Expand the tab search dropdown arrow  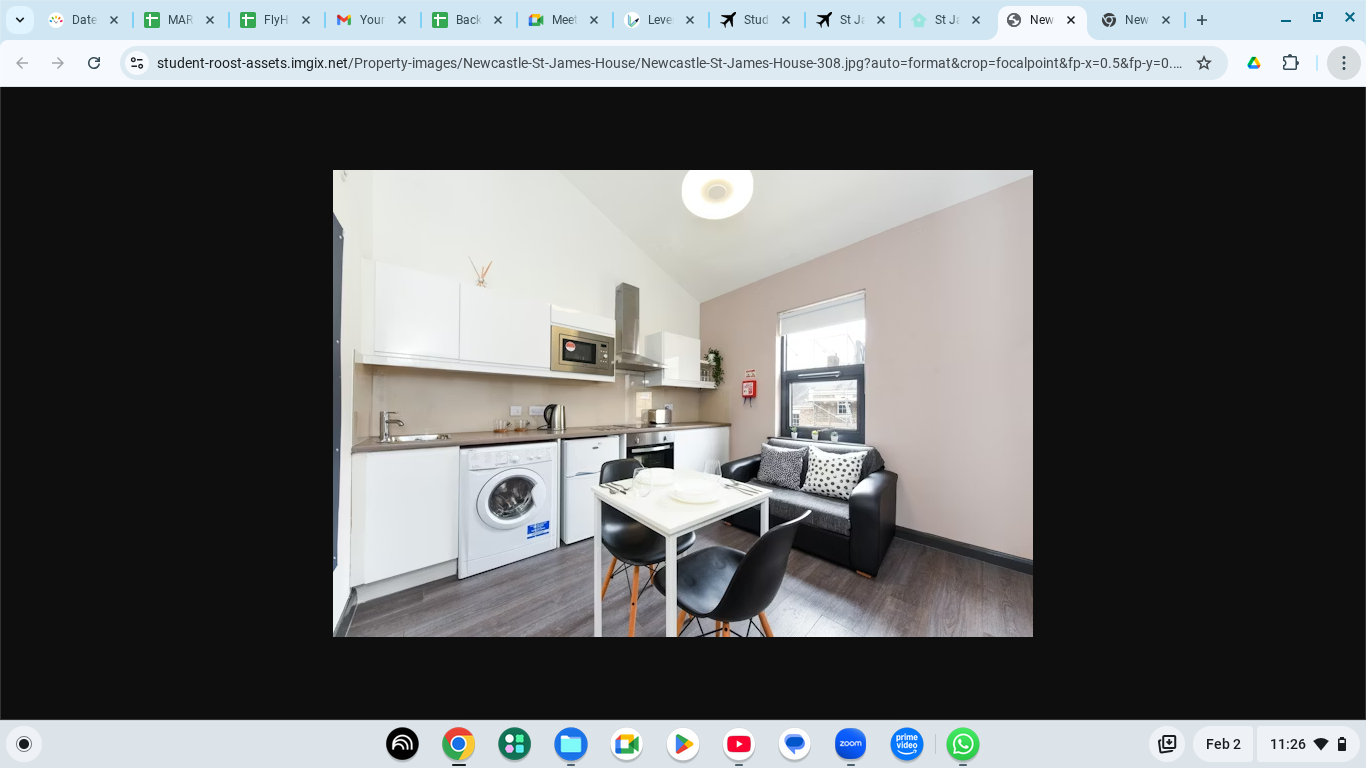click(x=20, y=20)
